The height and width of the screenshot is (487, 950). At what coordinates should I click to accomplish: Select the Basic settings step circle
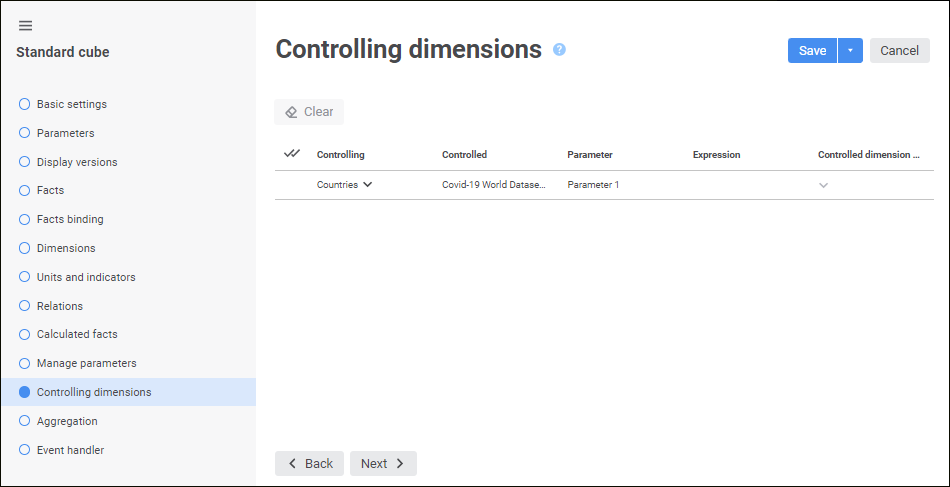coord(24,104)
